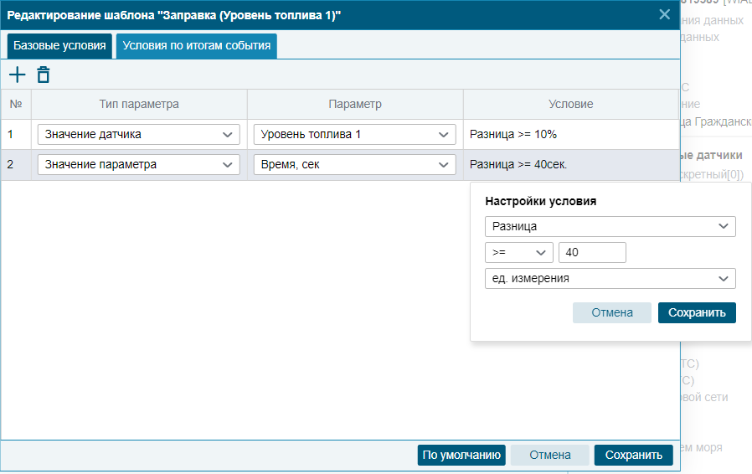The height and width of the screenshot is (474, 752).
Task: Click the По умолчанию button
Action: coord(461,455)
